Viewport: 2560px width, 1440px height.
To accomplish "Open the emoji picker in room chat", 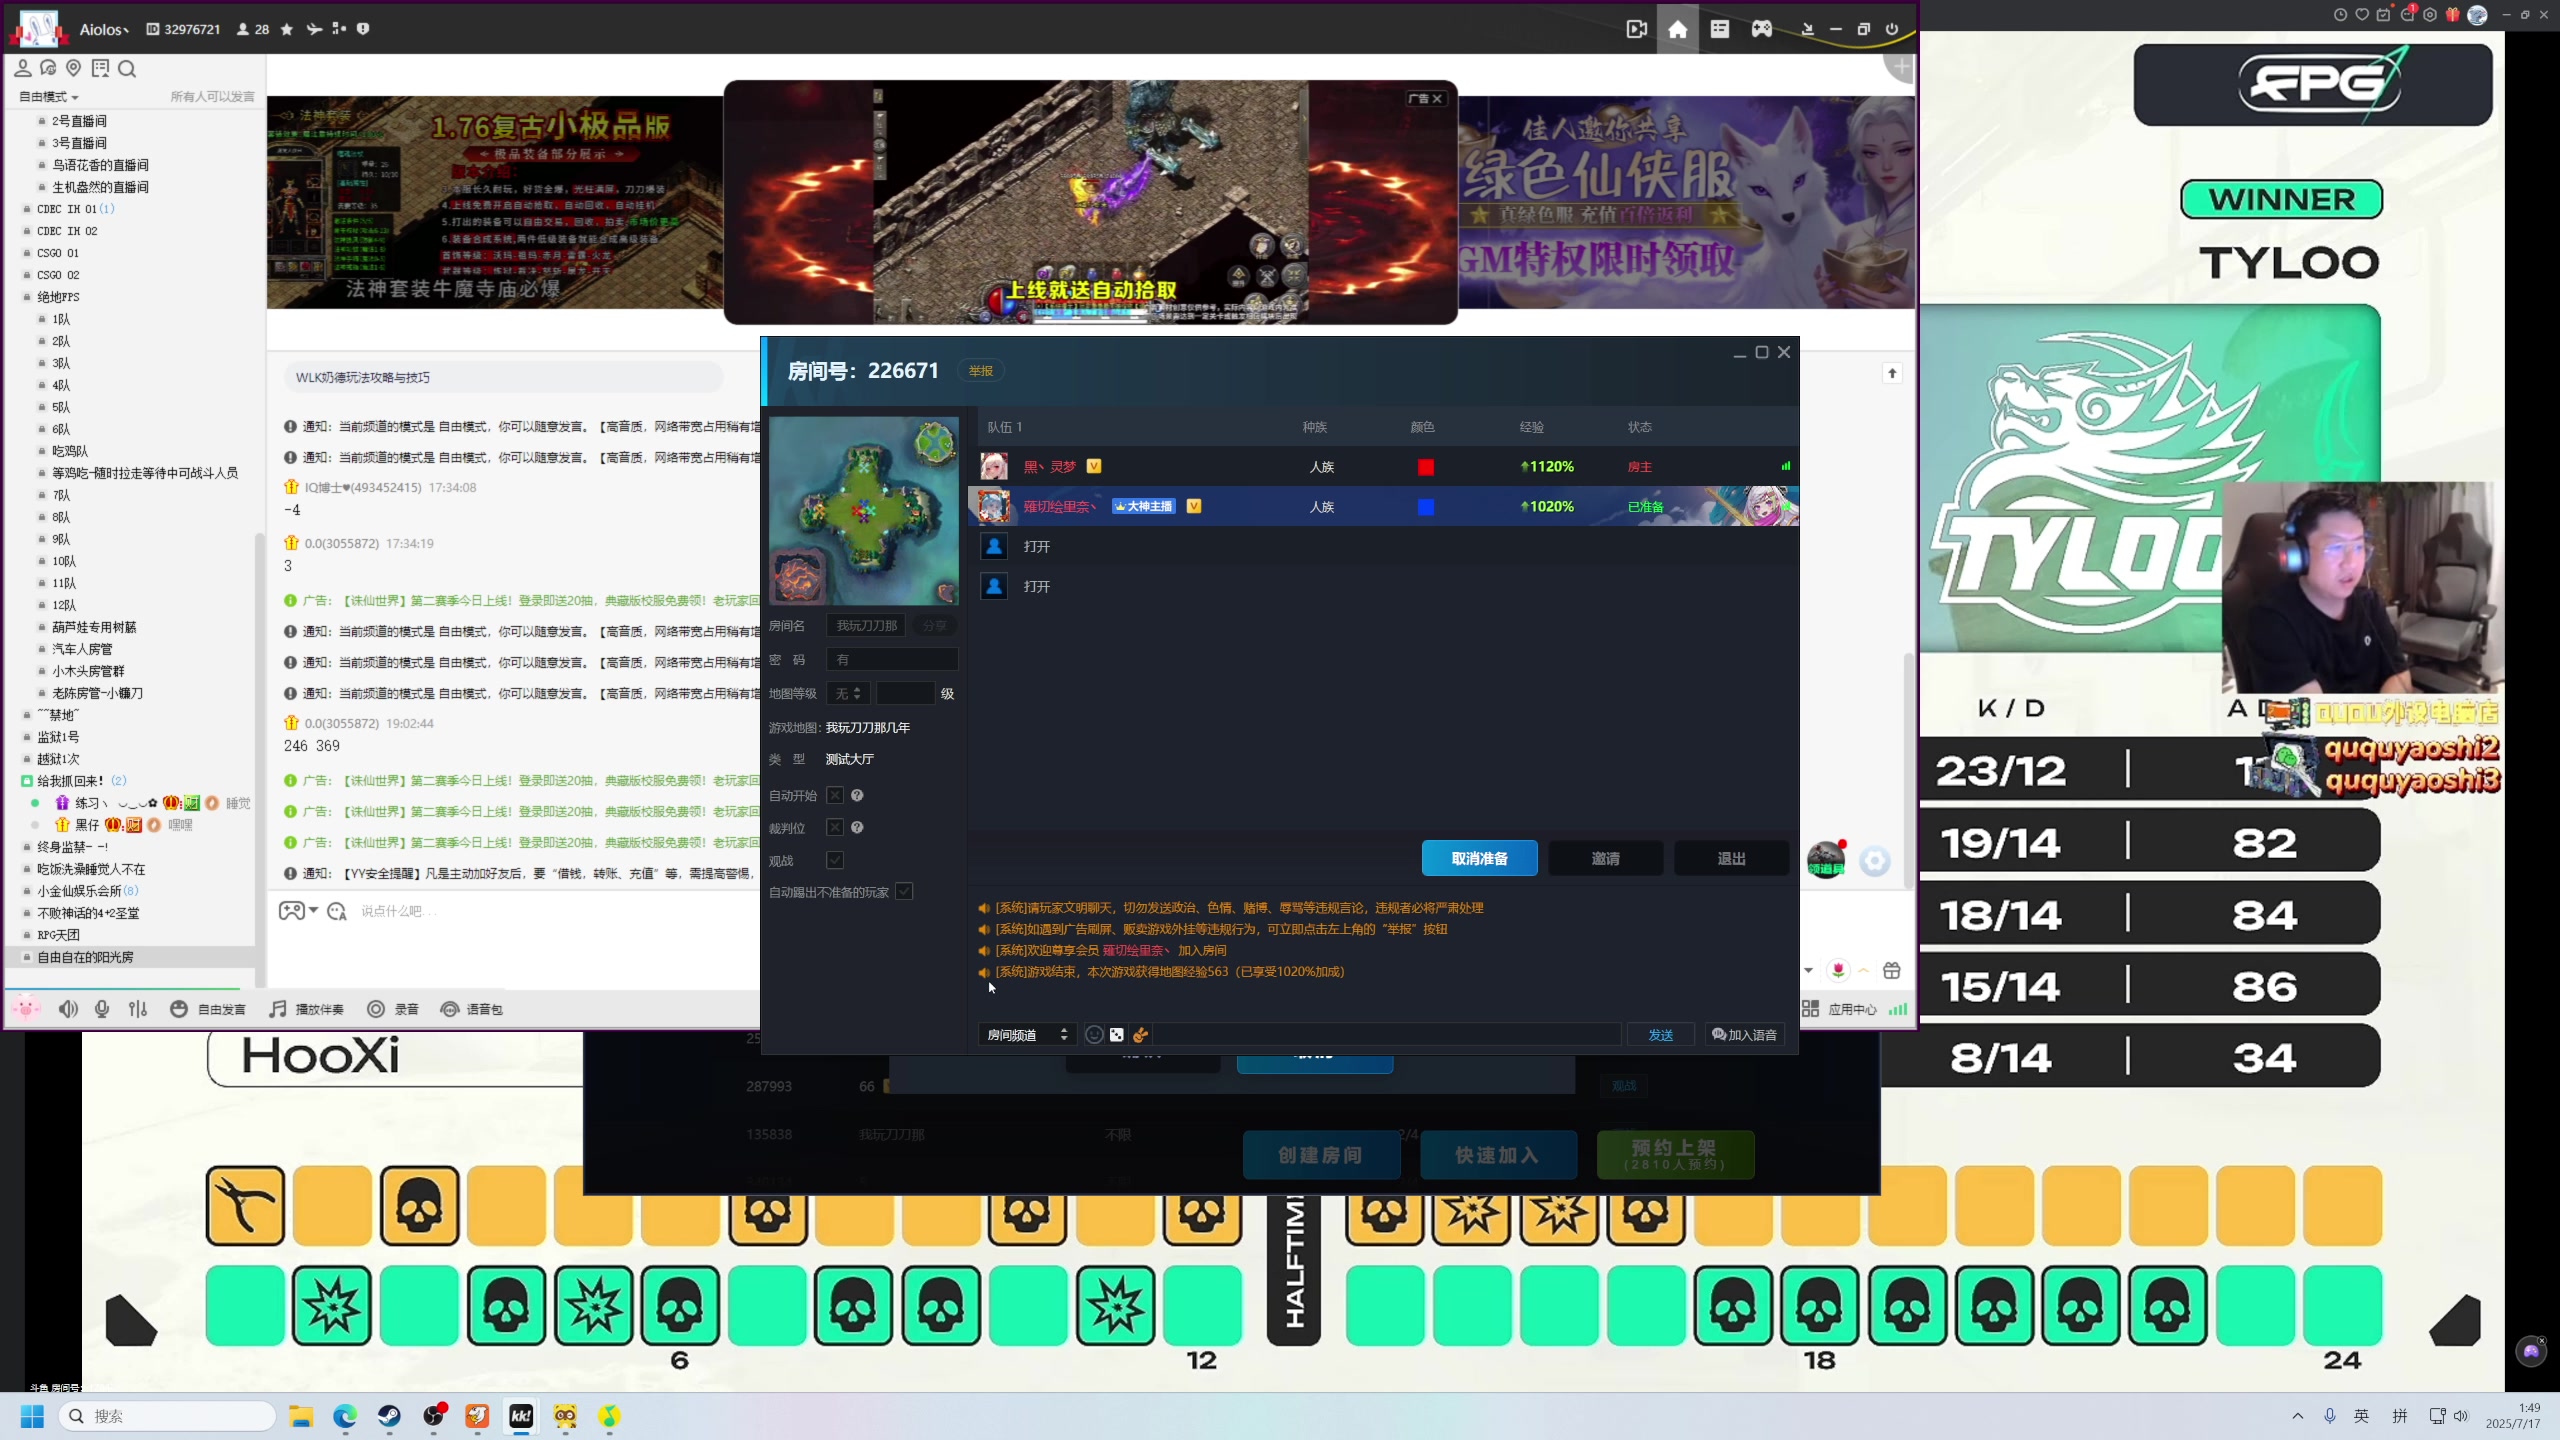I will (1094, 1035).
